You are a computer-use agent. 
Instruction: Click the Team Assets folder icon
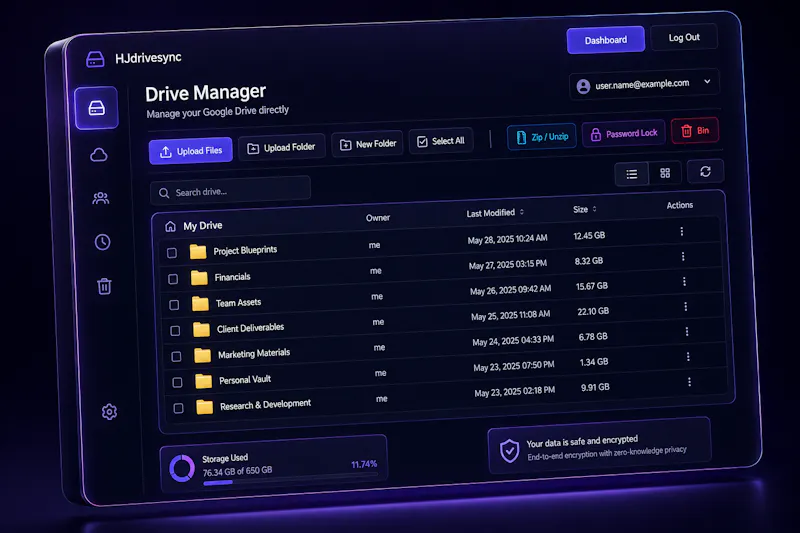(x=200, y=303)
